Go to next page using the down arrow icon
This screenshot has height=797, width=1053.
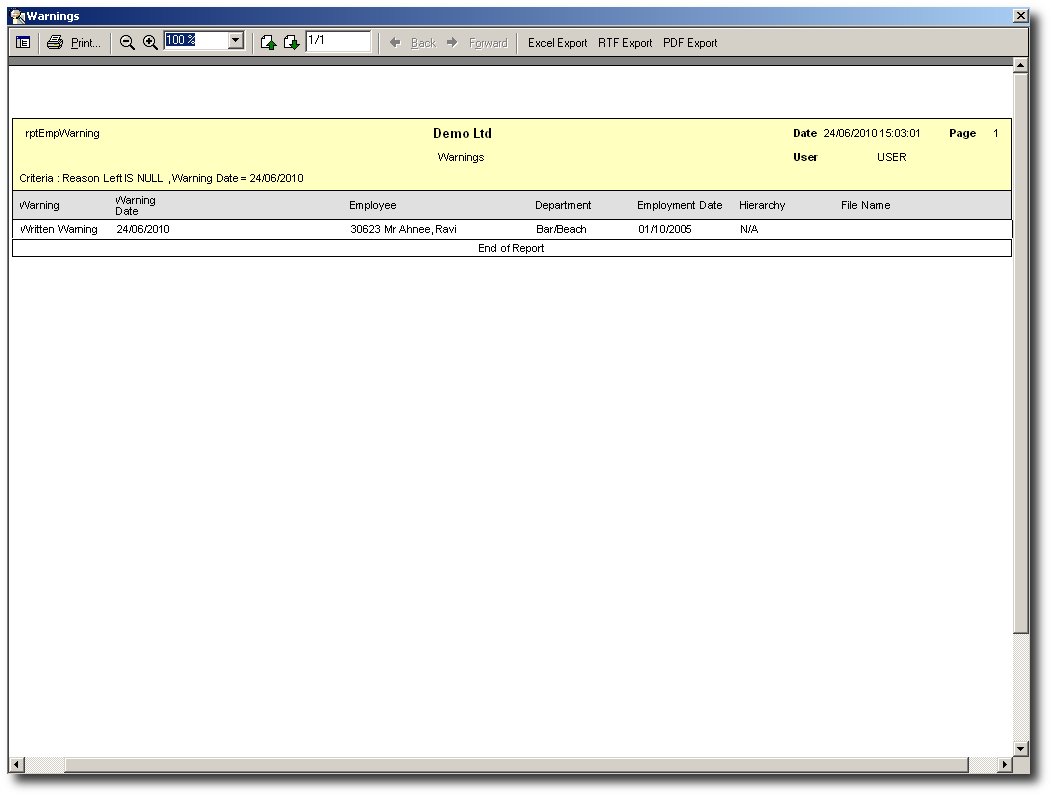click(291, 43)
